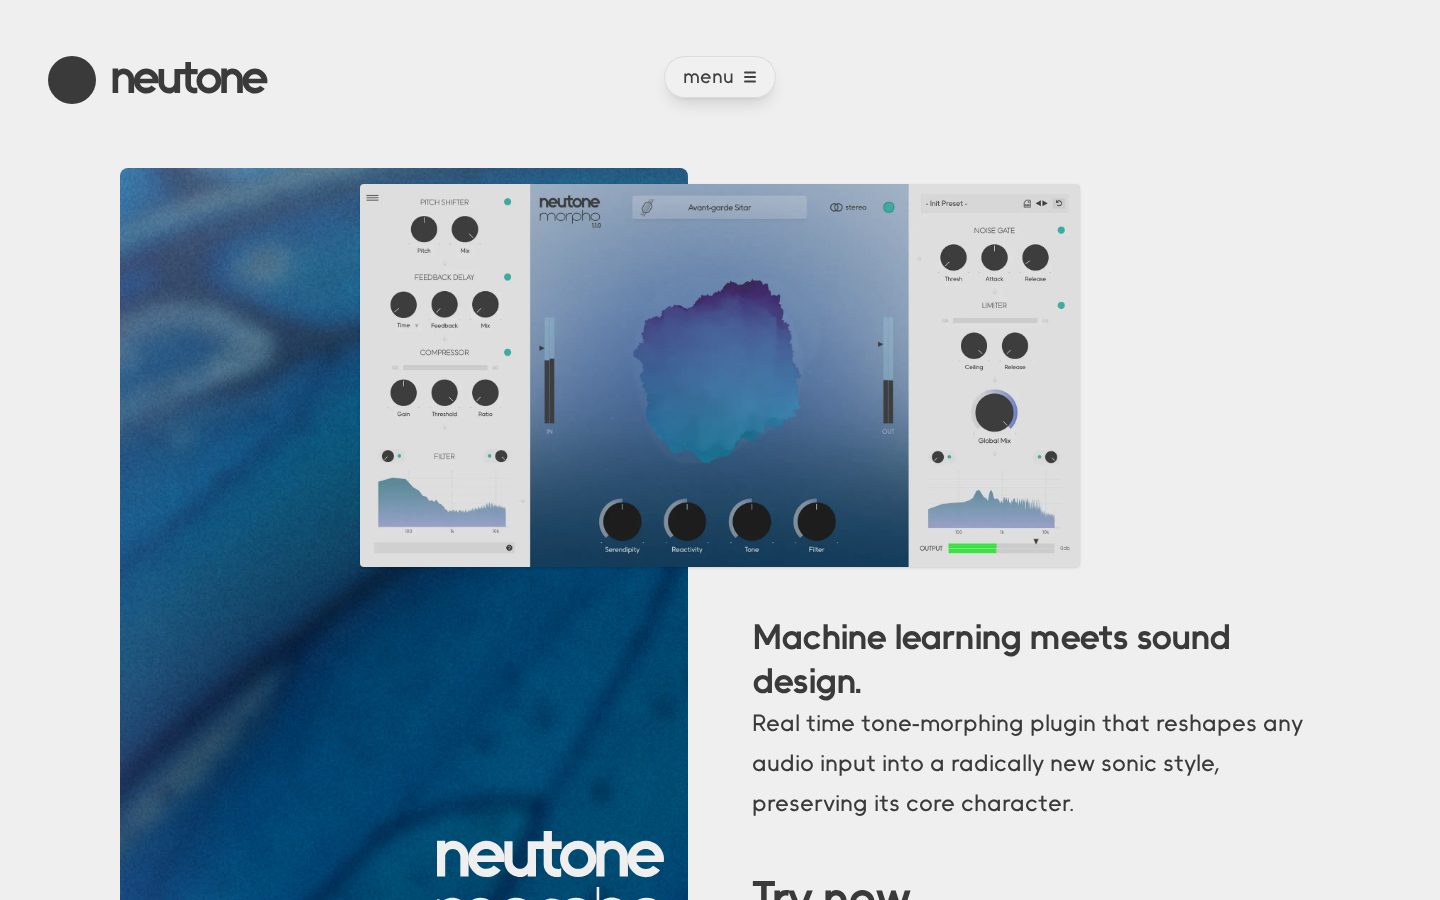
Task: Toggle the Feedback Delay power indicator
Action: tap(507, 277)
